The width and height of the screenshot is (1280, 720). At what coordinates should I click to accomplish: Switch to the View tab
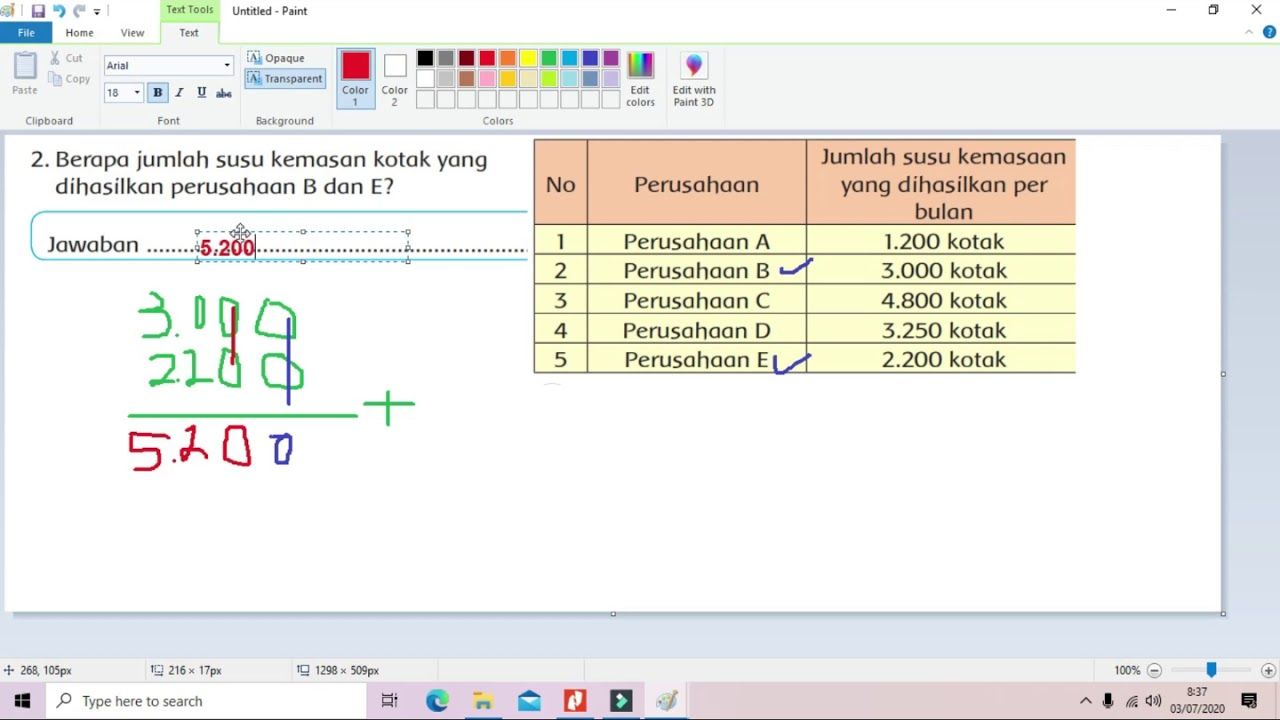(132, 33)
